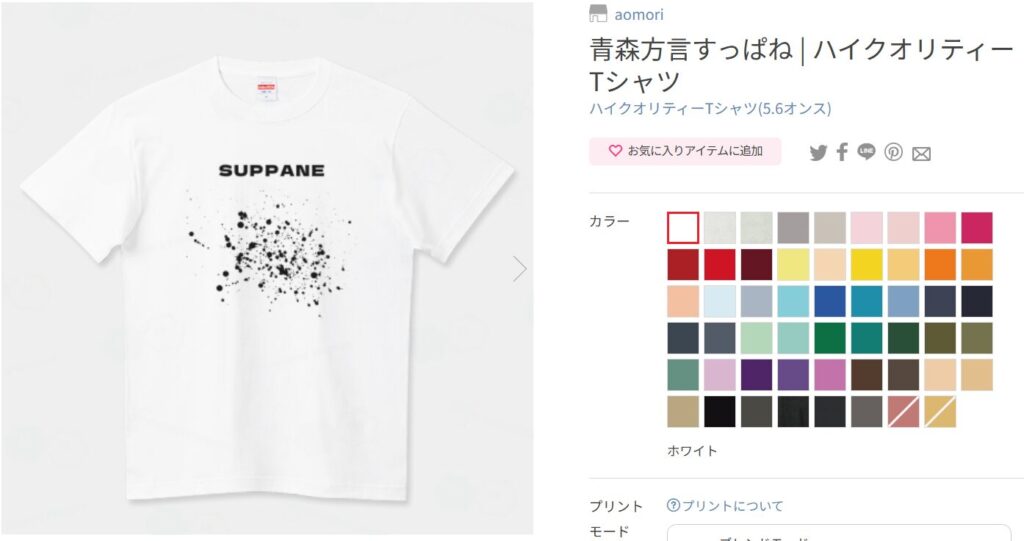This screenshot has width=1024, height=541.
Task: Open the print mode dropdown box
Action: coord(839,533)
